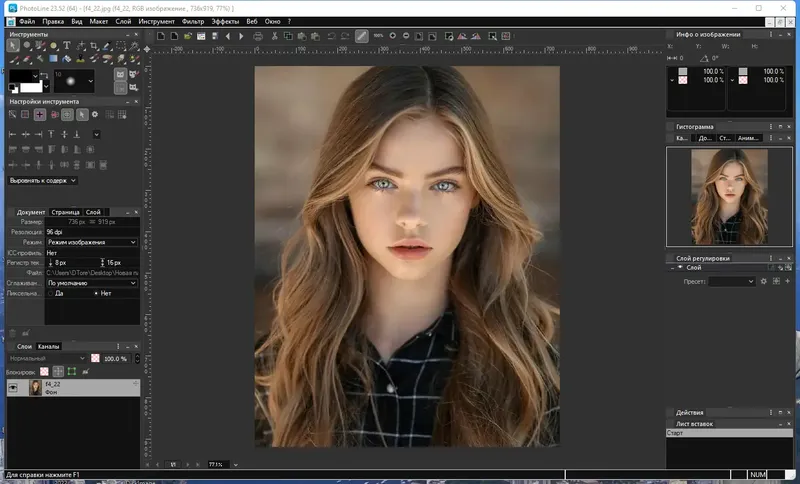
Task: Open the Страница tab in document panel
Action: click(x=65, y=212)
